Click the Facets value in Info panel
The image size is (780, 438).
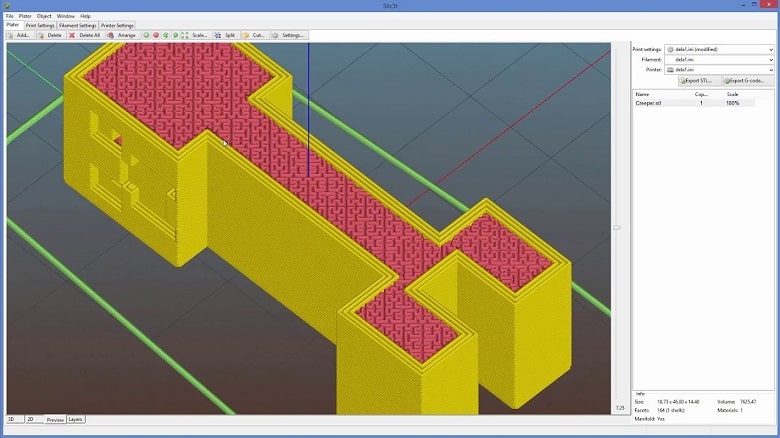pyautogui.click(x=671, y=410)
